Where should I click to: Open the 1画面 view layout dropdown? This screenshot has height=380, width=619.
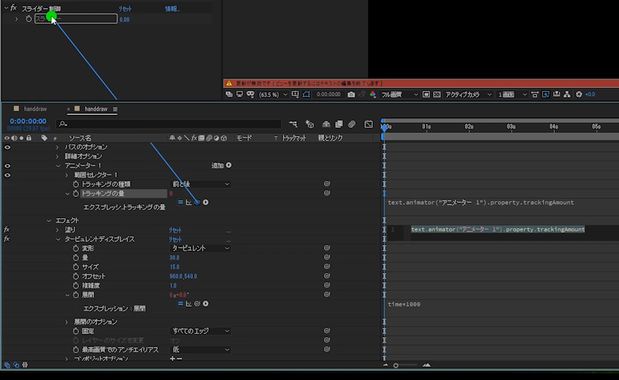(x=512, y=95)
